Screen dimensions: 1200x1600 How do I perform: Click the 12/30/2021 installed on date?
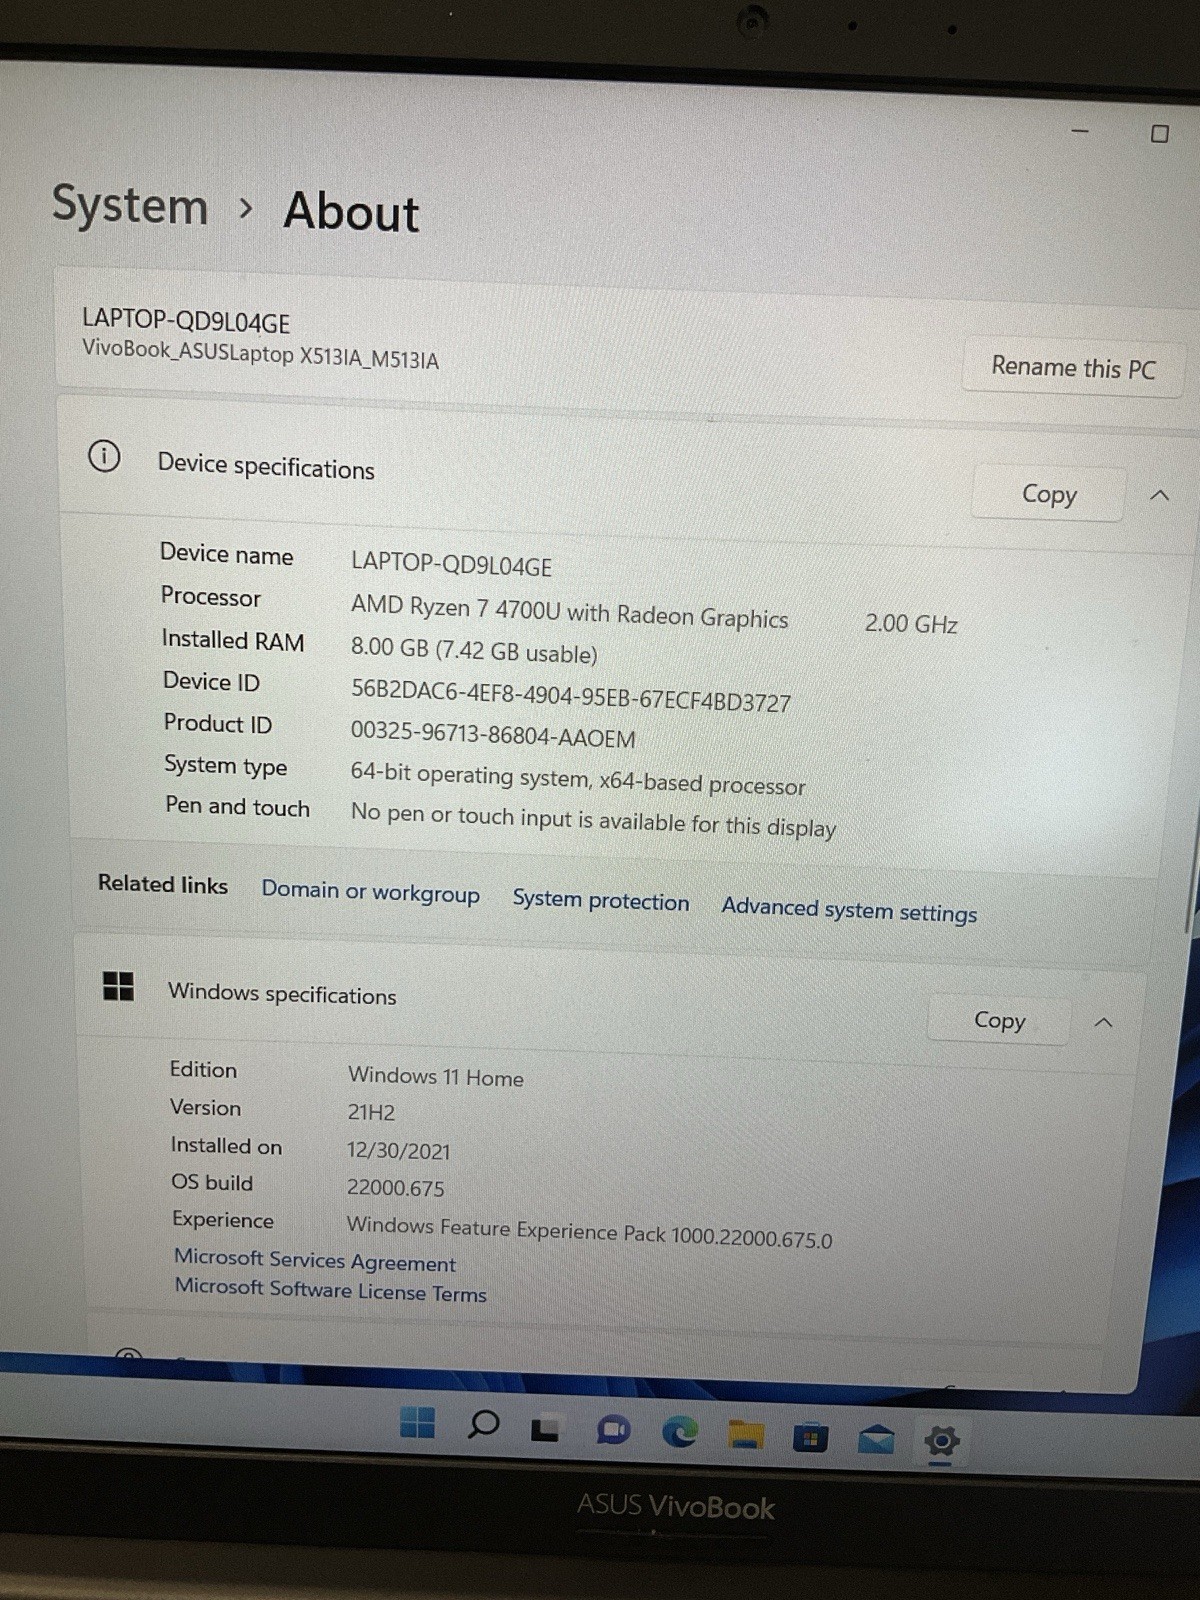pyautogui.click(x=398, y=1150)
